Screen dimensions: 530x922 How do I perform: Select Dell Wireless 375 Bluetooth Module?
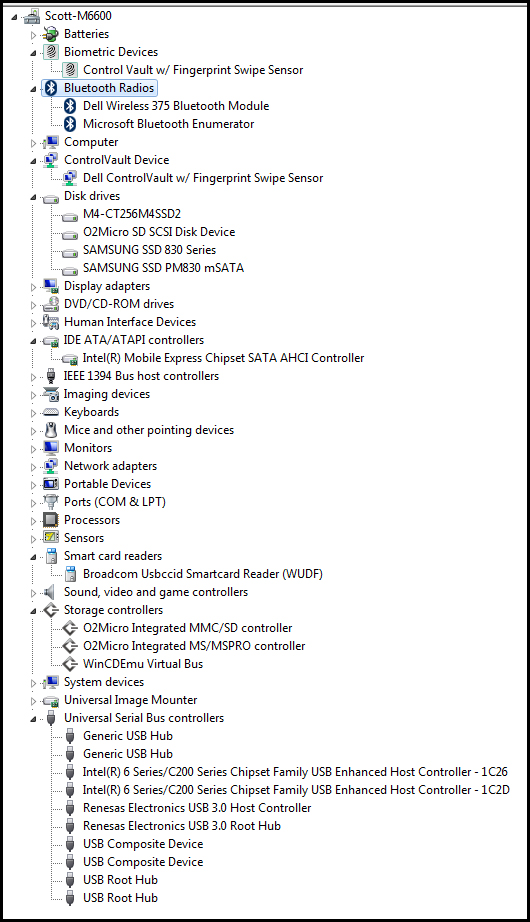click(176, 106)
